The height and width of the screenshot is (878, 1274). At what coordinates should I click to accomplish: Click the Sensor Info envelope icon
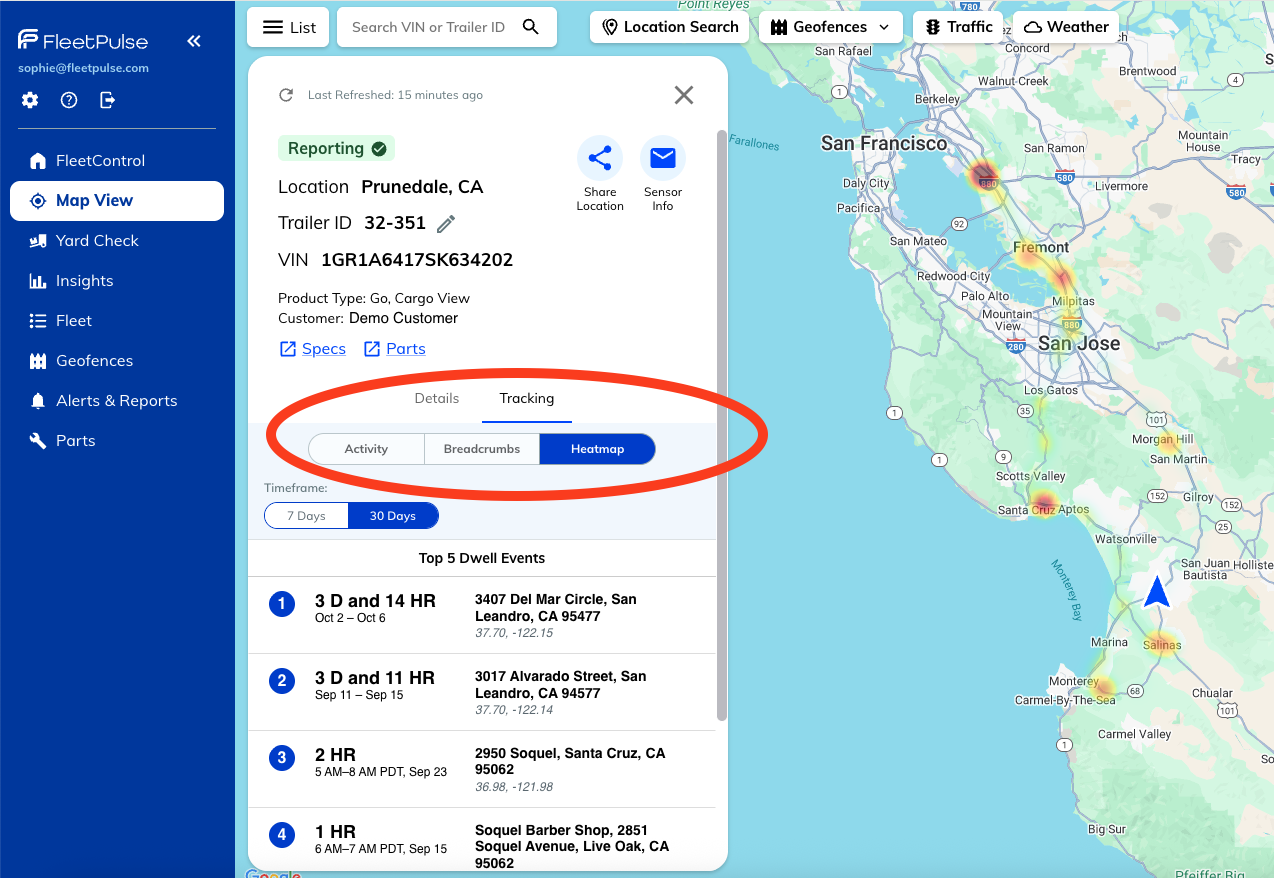click(662, 158)
